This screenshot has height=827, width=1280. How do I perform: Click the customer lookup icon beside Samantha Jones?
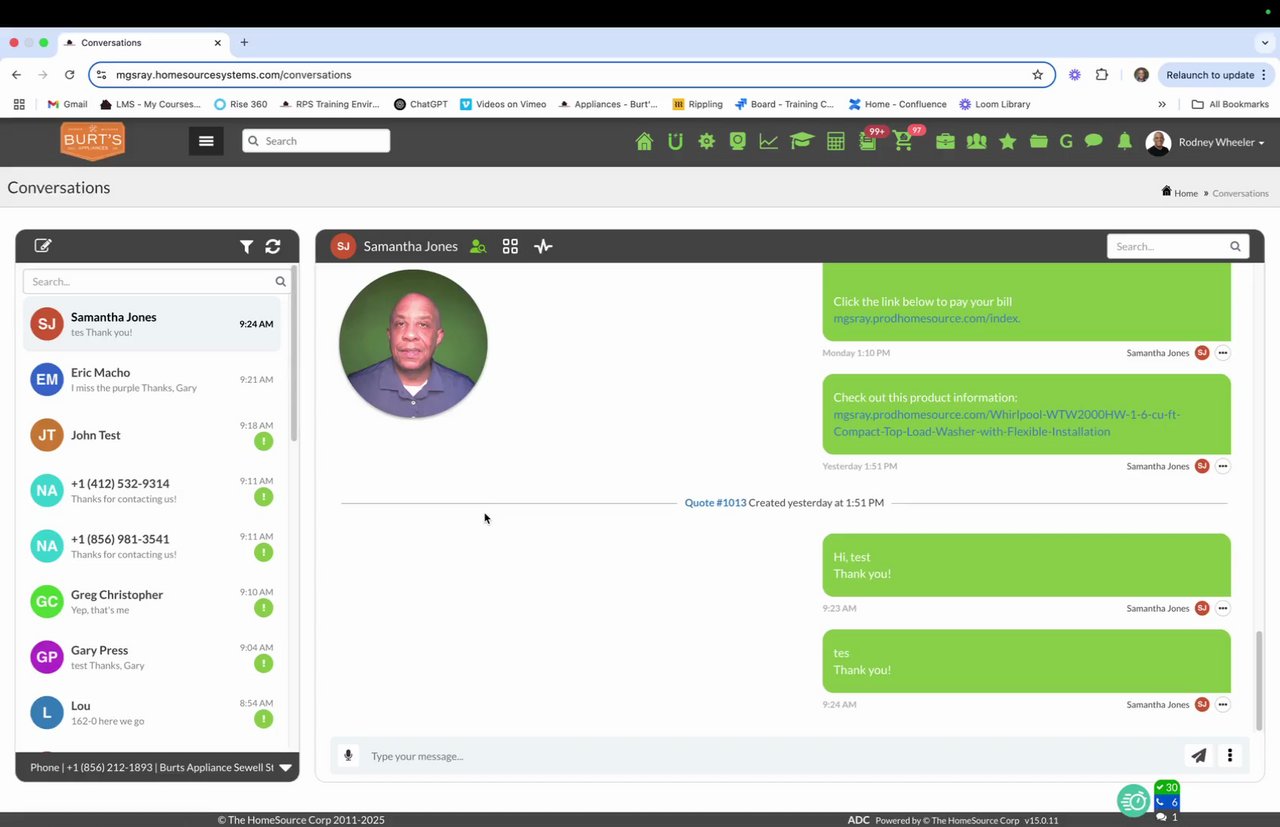478,246
